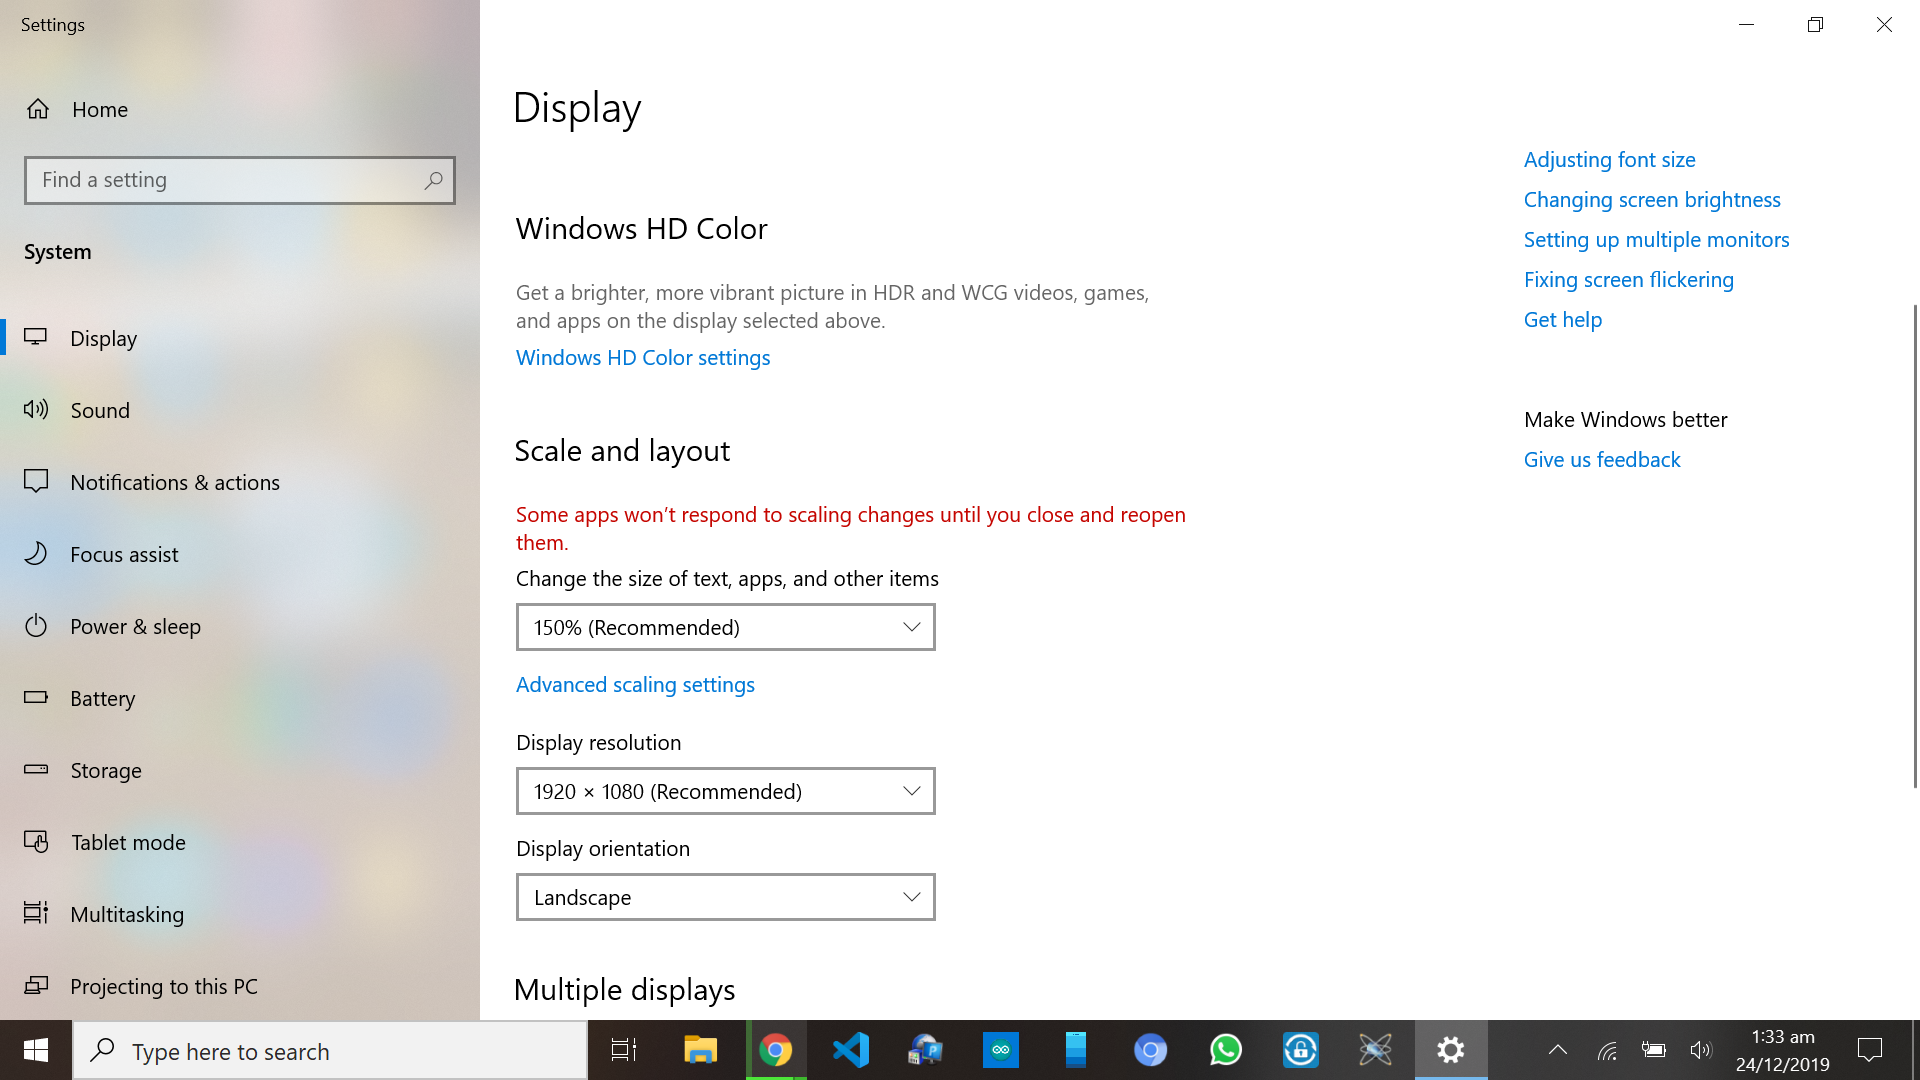Open Advanced scaling settings link
The height and width of the screenshot is (1080, 1920).
634,684
